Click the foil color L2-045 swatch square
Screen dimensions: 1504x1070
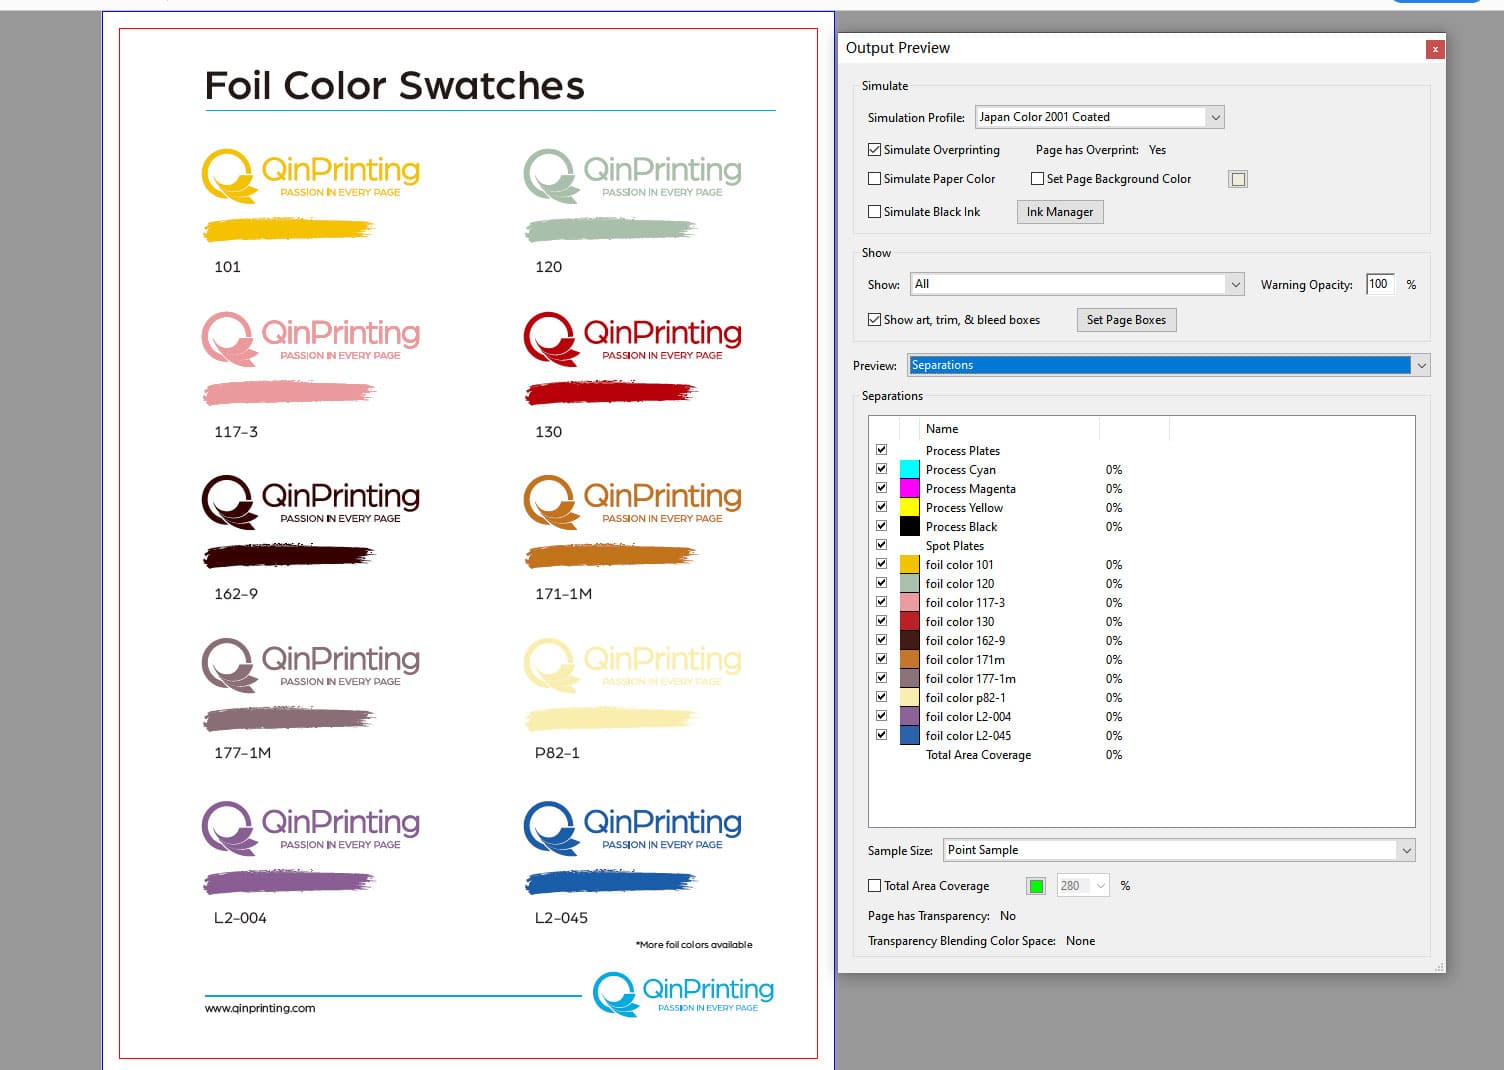[910, 735]
